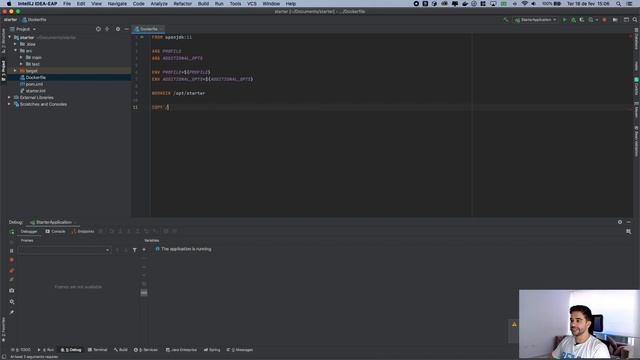Image resolution: width=640 pixels, height=360 pixels.
Task: Click the Apple menu icon
Action: click(x=9, y=4)
